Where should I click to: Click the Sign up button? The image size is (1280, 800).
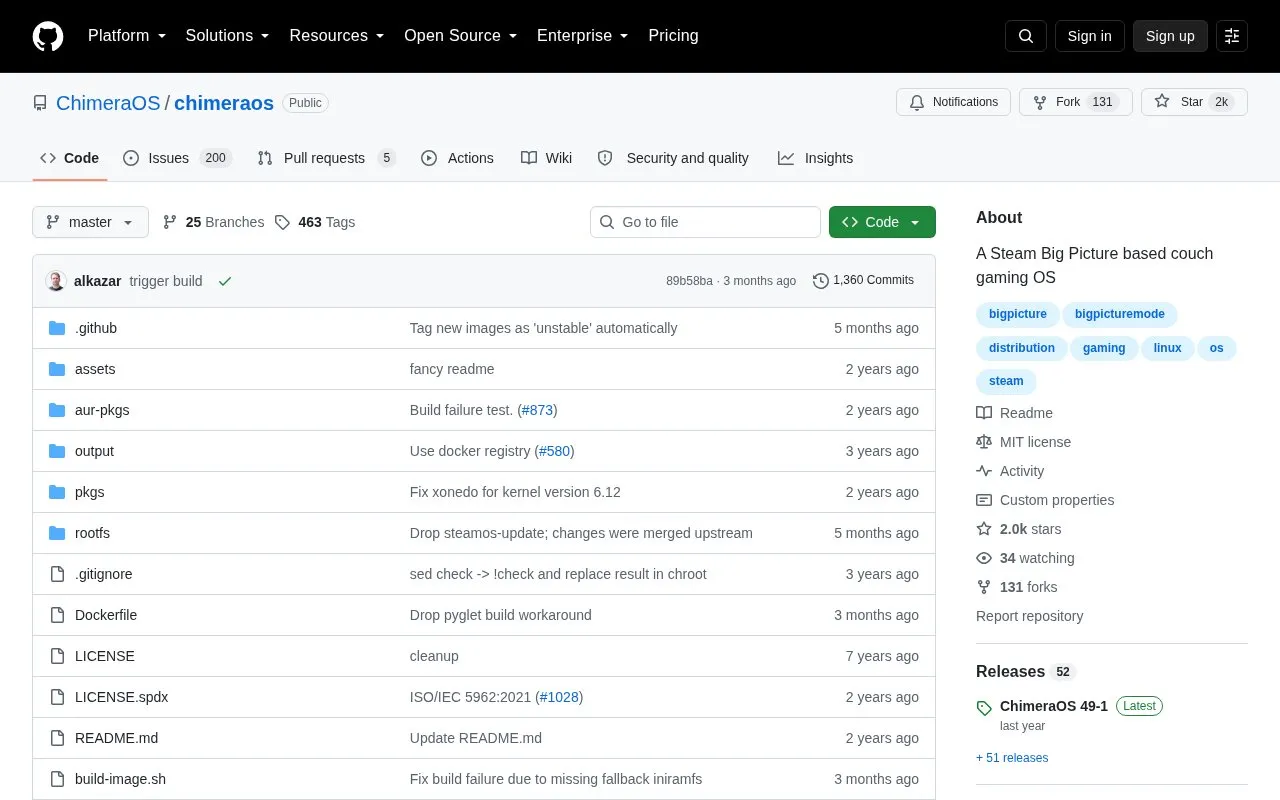[1170, 36]
